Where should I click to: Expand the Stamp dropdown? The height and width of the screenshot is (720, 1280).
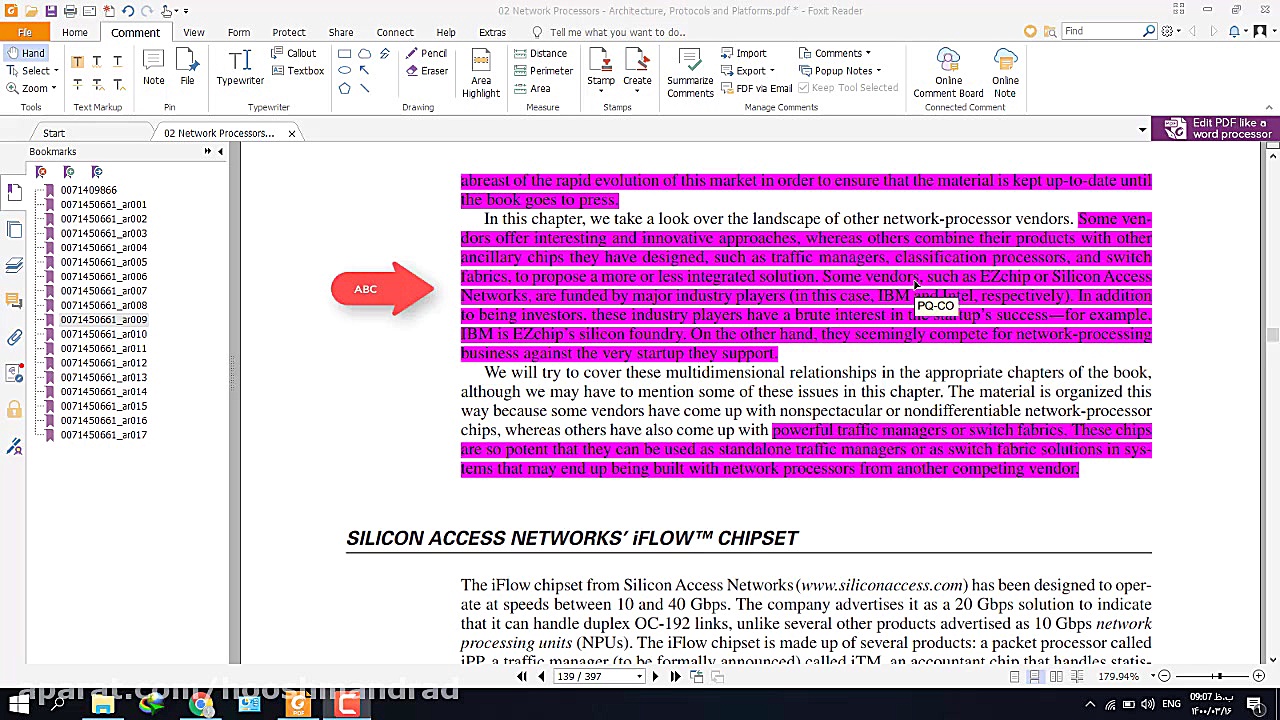(601, 91)
